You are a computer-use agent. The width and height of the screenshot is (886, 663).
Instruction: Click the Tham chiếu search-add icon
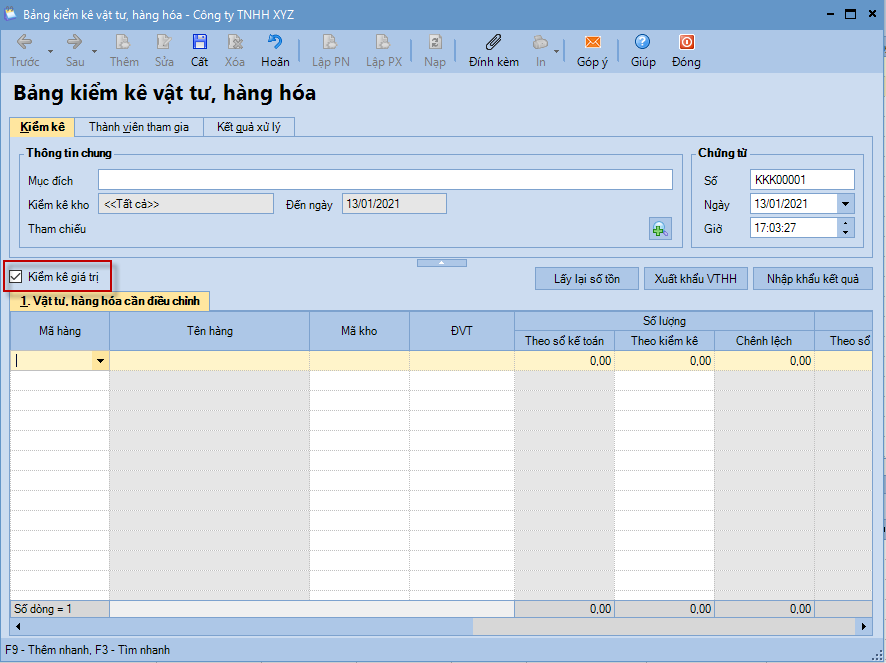click(660, 229)
